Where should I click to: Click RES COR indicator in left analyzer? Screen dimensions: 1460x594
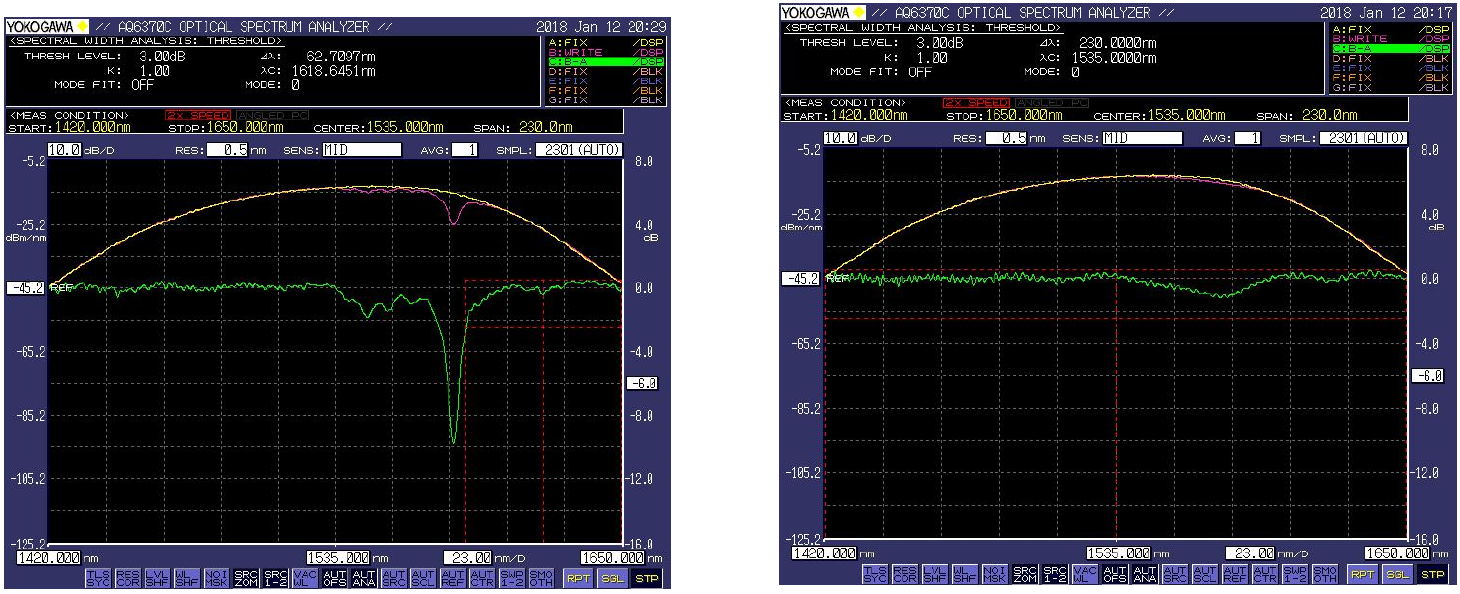(x=129, y=577)
